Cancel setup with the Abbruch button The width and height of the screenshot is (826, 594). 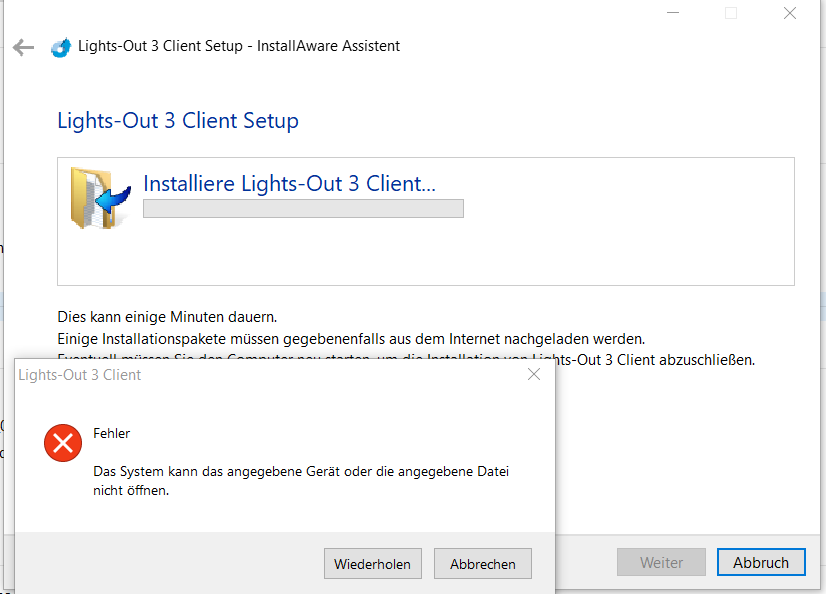pos(760,563)
